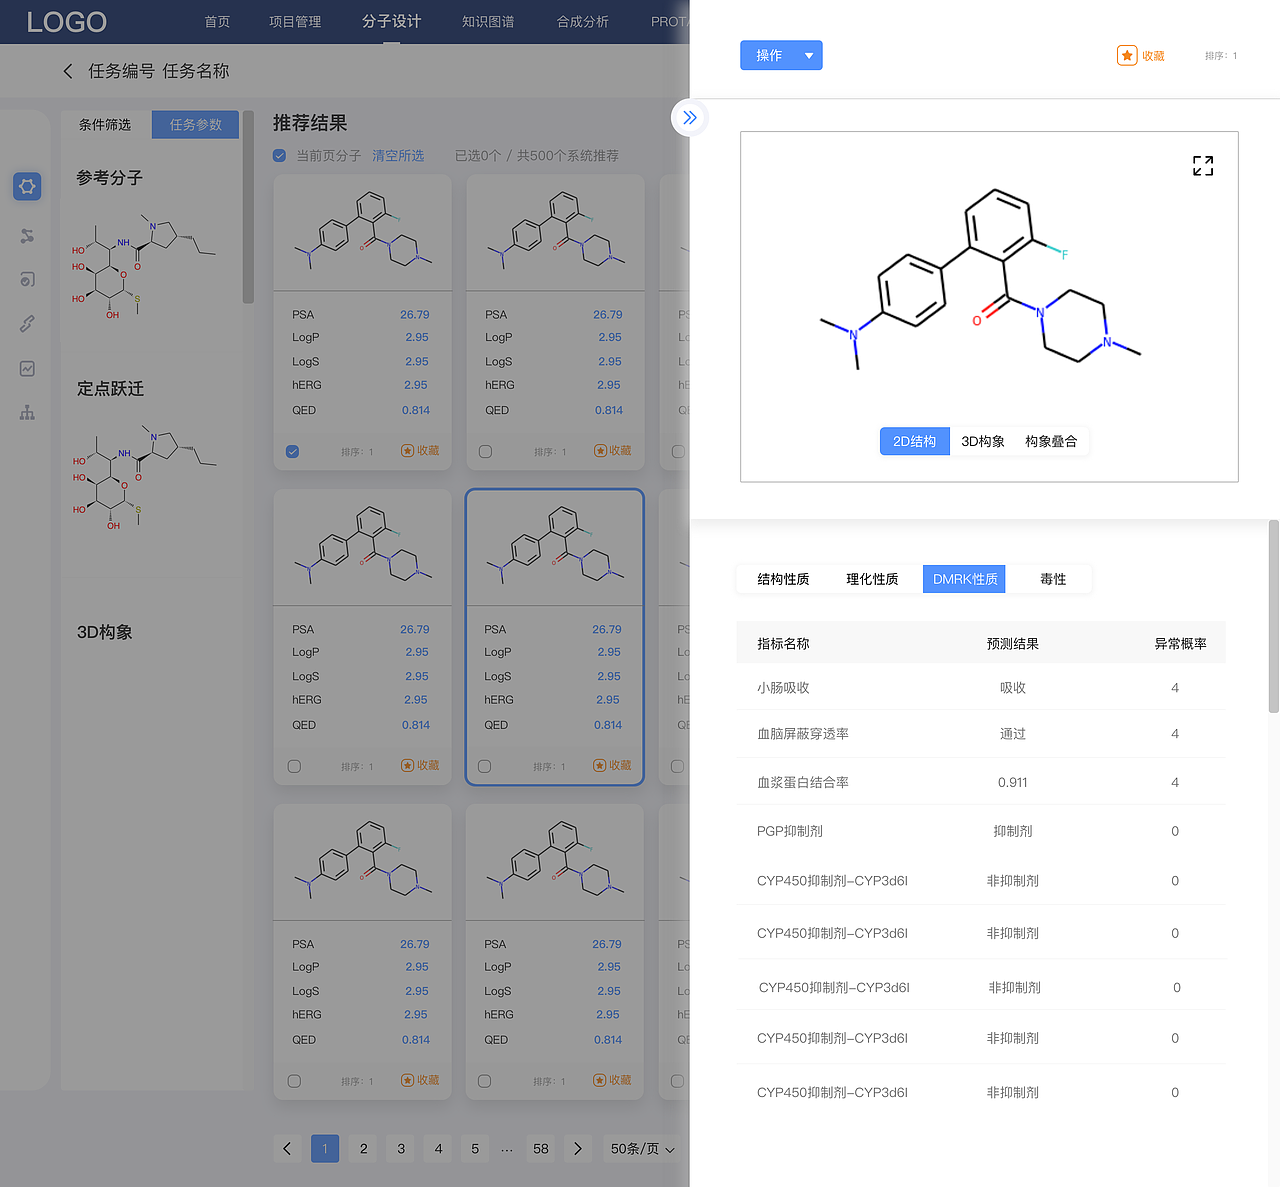The width and height of the screenshot is (1280, 1187).
Task: Switch to the 任务参数 tab
Action: point(196,125)
